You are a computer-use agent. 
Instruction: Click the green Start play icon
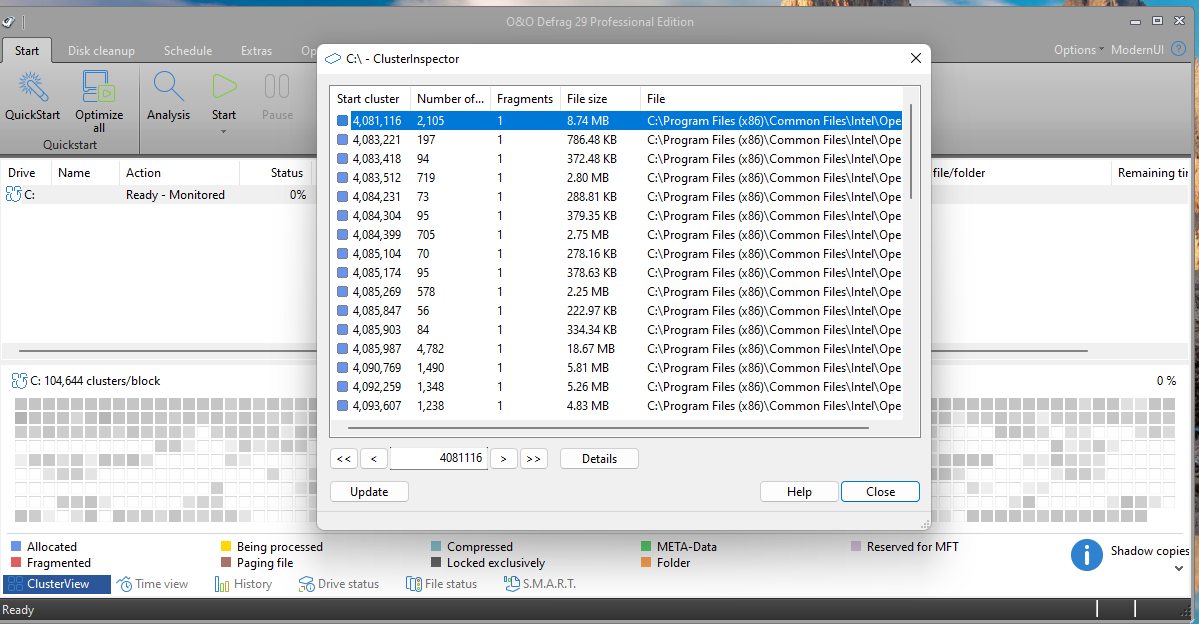tap(224, 86)
